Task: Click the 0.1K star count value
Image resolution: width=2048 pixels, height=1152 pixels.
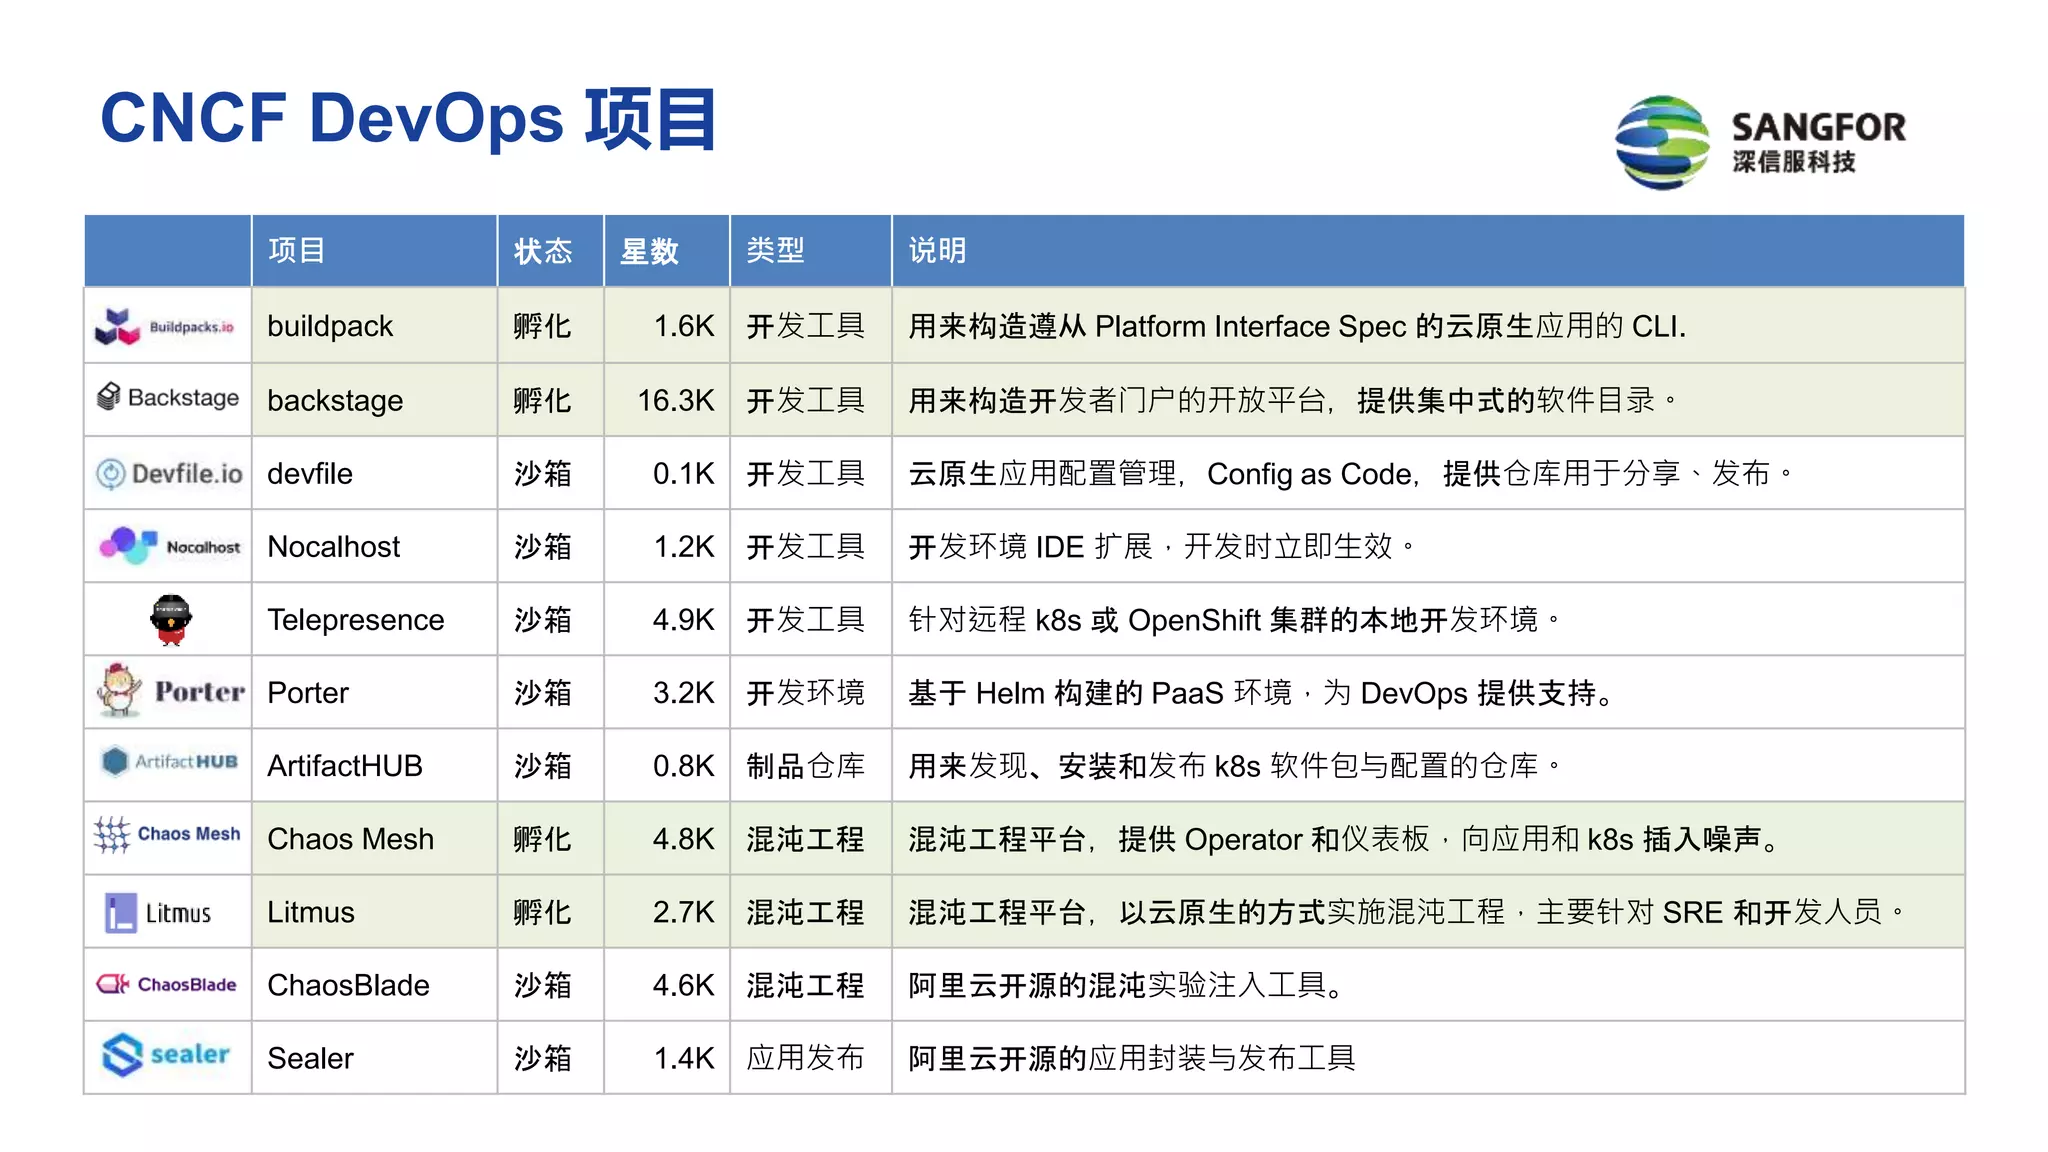Action: 684,473
